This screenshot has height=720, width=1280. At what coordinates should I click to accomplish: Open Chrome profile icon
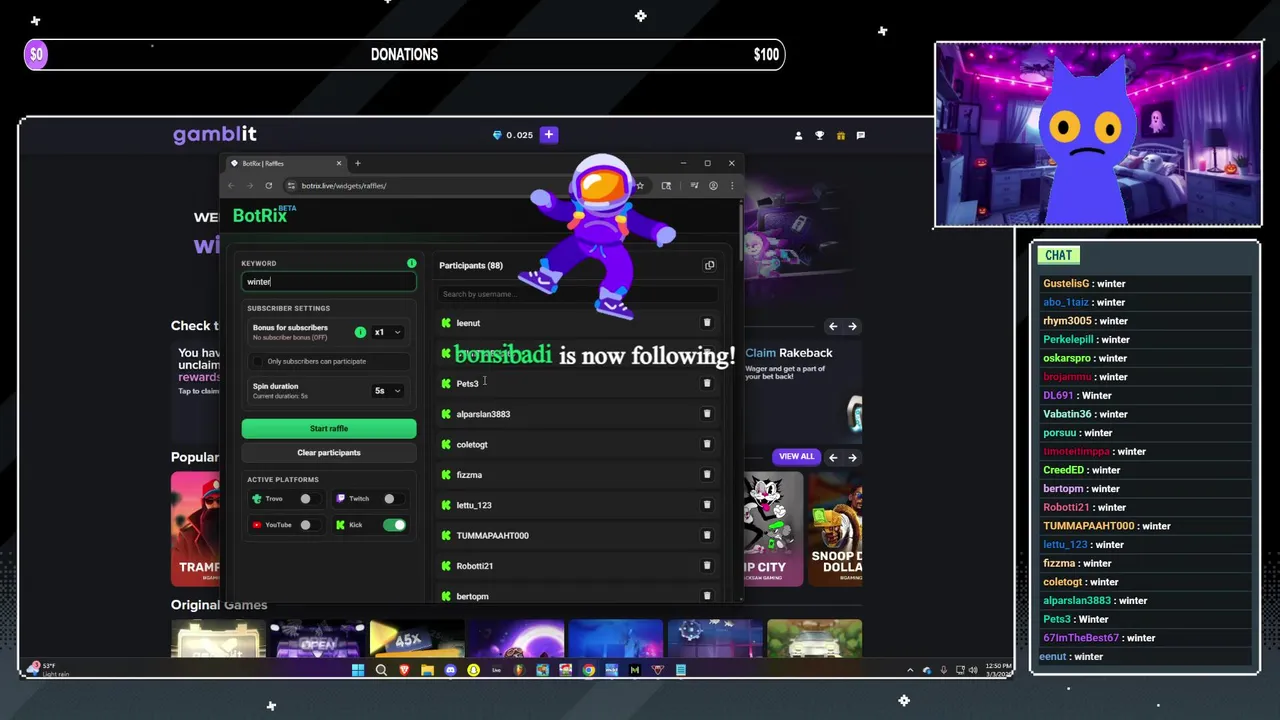point(713,185)
